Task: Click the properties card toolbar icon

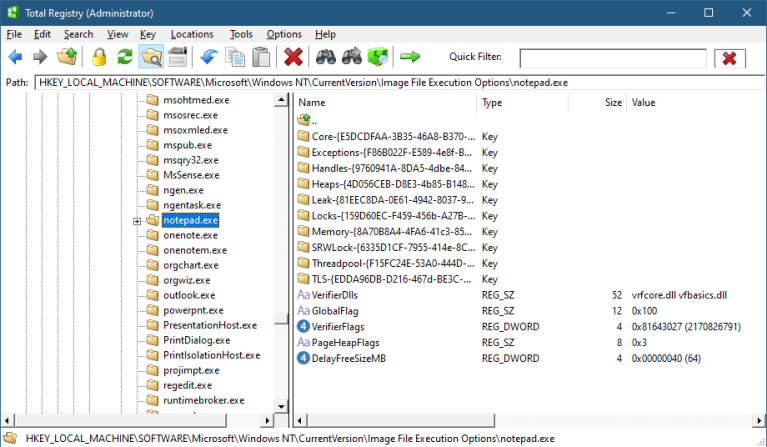Action: (x=177, y=57)
